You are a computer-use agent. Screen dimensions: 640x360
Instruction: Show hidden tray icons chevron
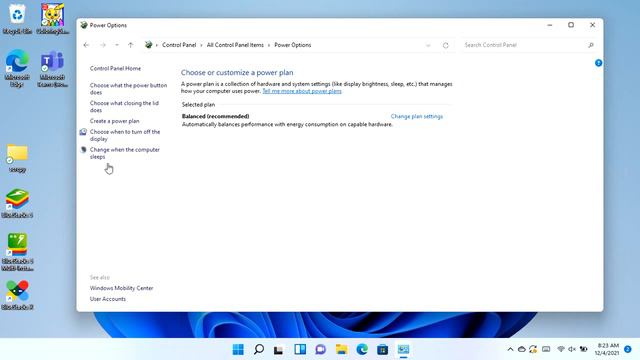point(510,349)
